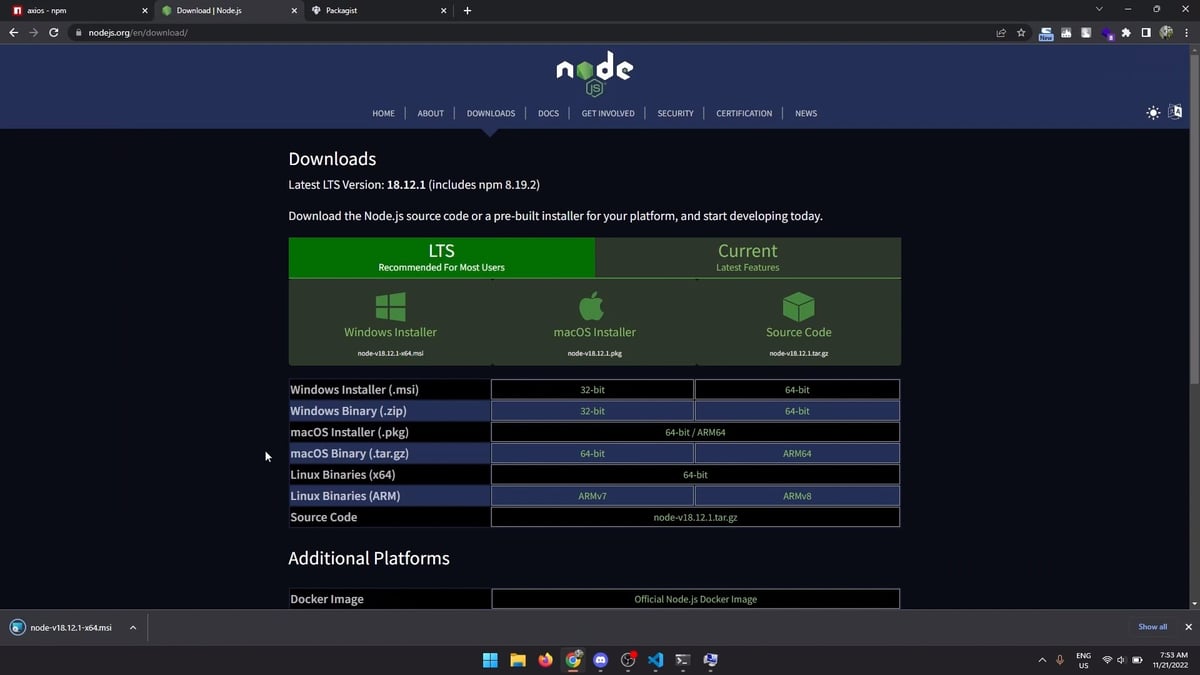Download macOS Binary ARM64
This screenshot has height=675, width=1200.
(x=797, y=454)
